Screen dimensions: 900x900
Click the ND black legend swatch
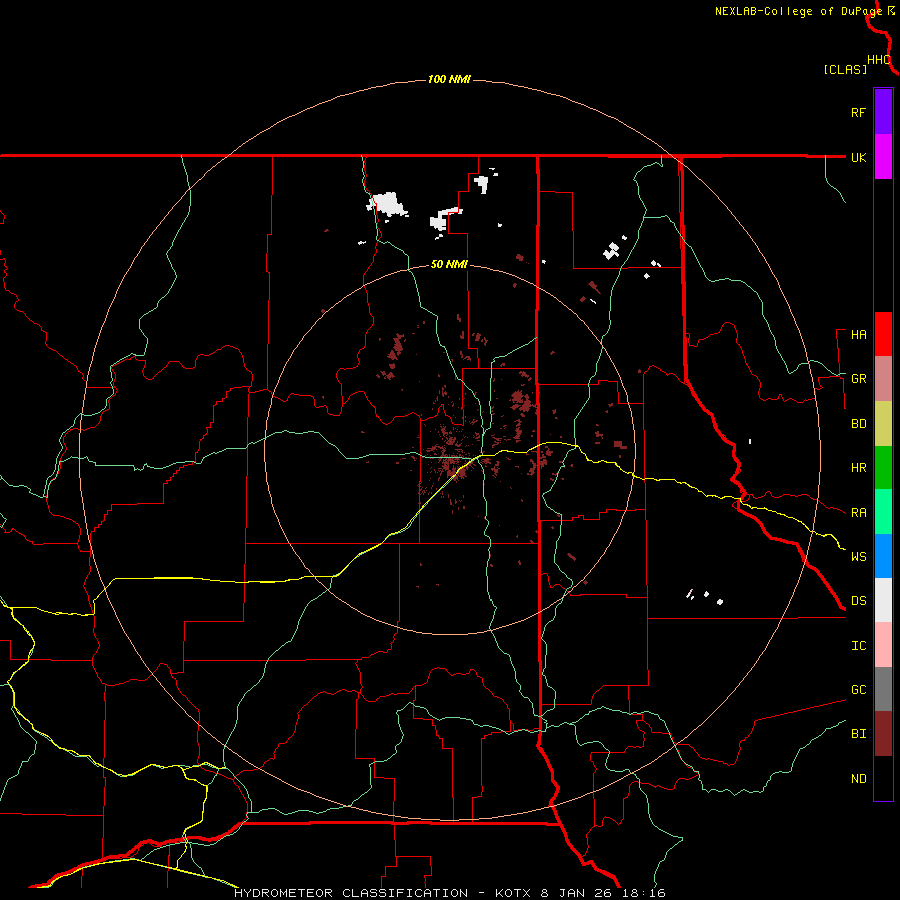click(883, 778)
